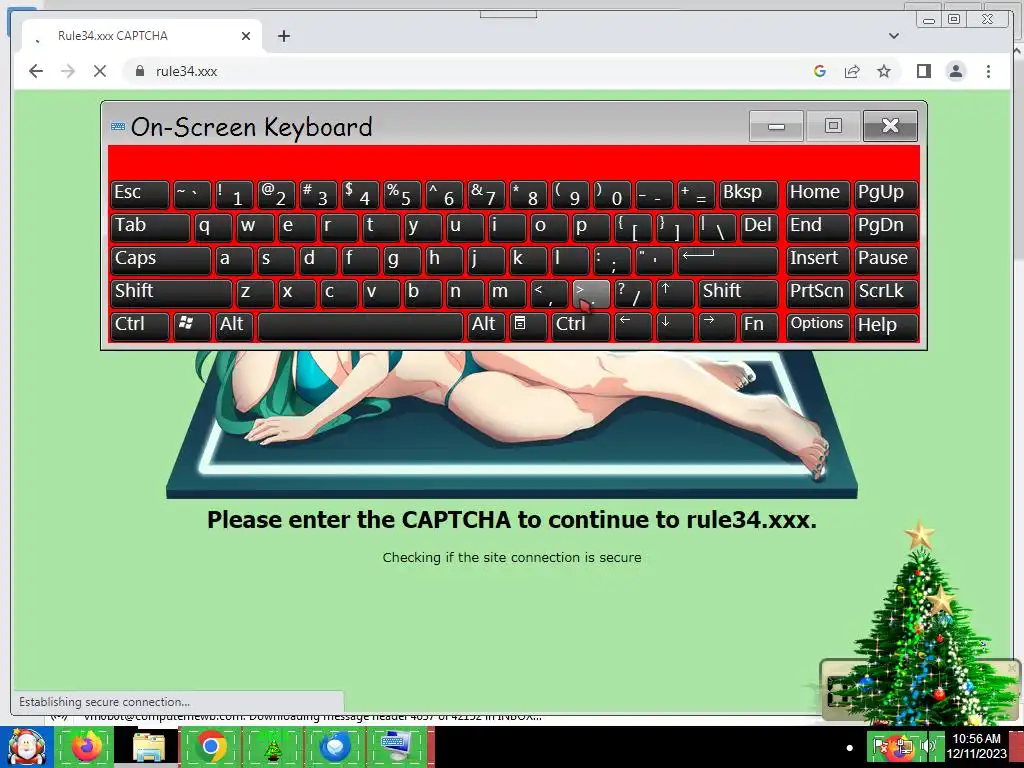Viewport: 1024px width, 768px height.
Task: Click the Home key
Action: (817, 194)
